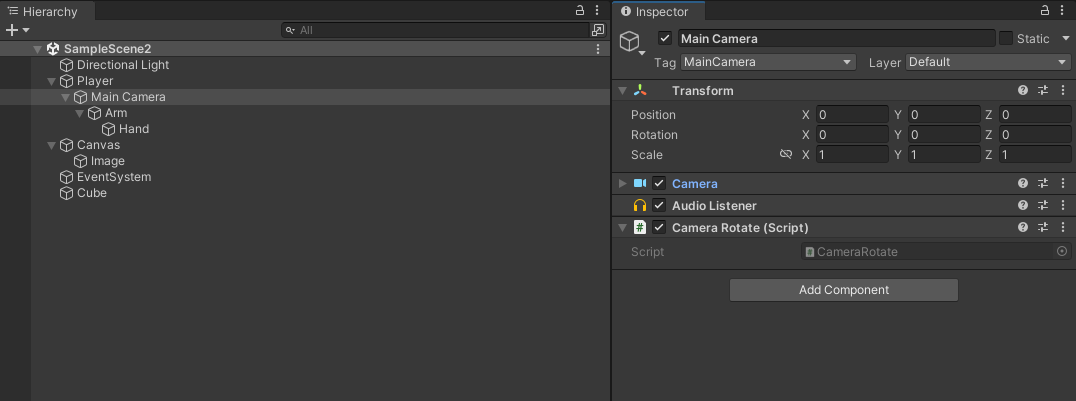Screen dimensions: 1076x401
Task: Open Camera Rotate script help reference
Action: pos(1023,227)
